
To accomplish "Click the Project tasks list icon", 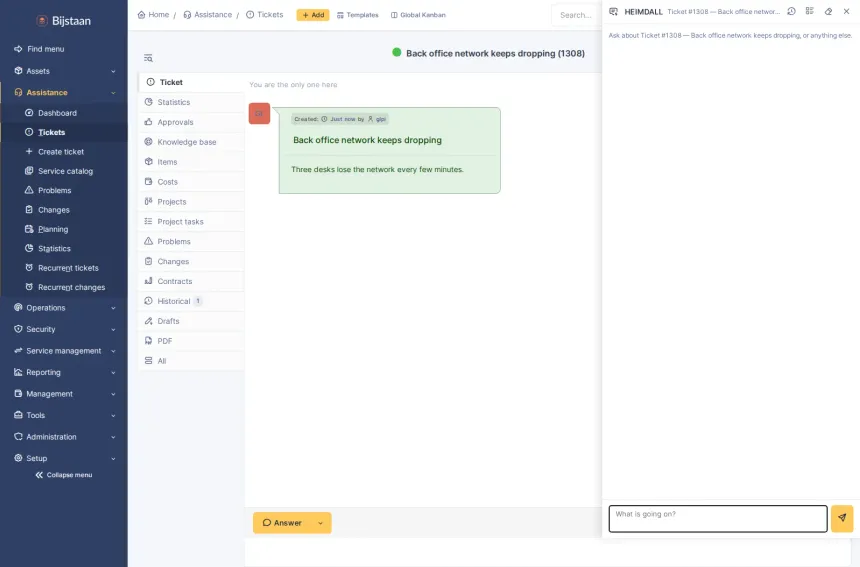I will pos(148,222).
